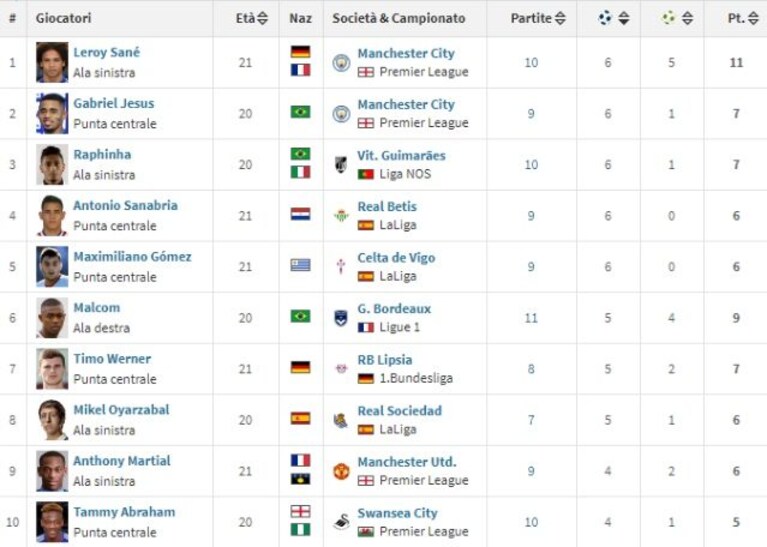This screenshot has width=767, height=547.
Task: Click the Manchester Utd. club crest icon
Action: (341, 471)
